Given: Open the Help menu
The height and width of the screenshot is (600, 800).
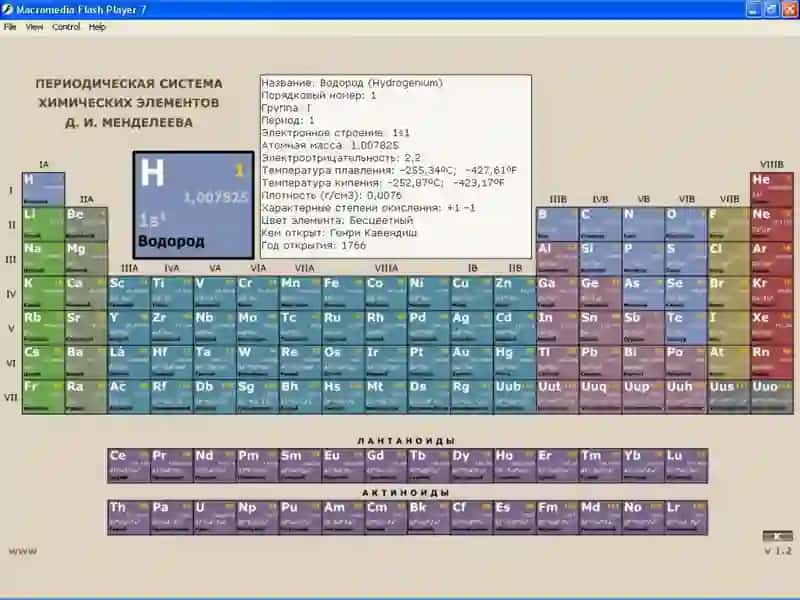Looking at the screenshot, I should 97,27.
